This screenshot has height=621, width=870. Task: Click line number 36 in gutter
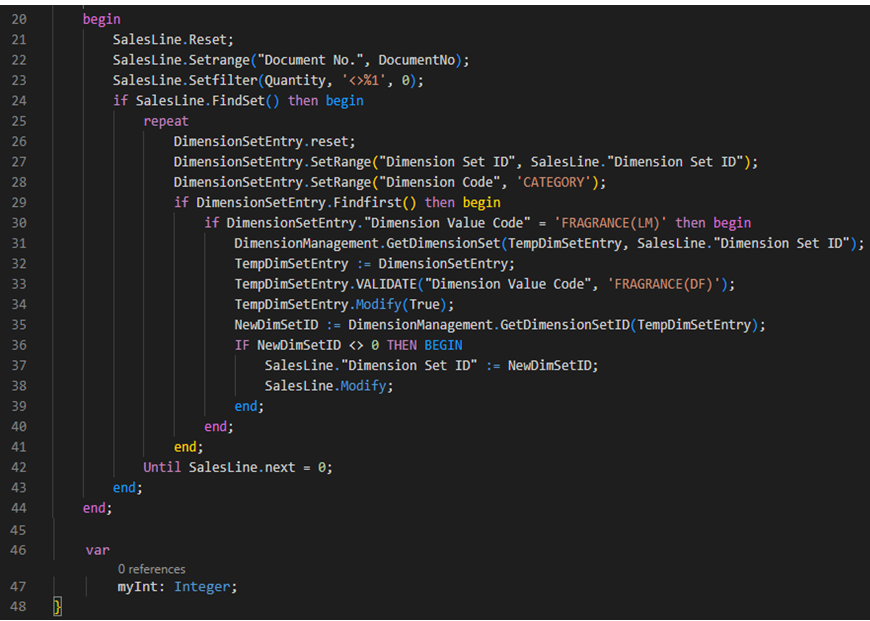click(x=18, y=345)
